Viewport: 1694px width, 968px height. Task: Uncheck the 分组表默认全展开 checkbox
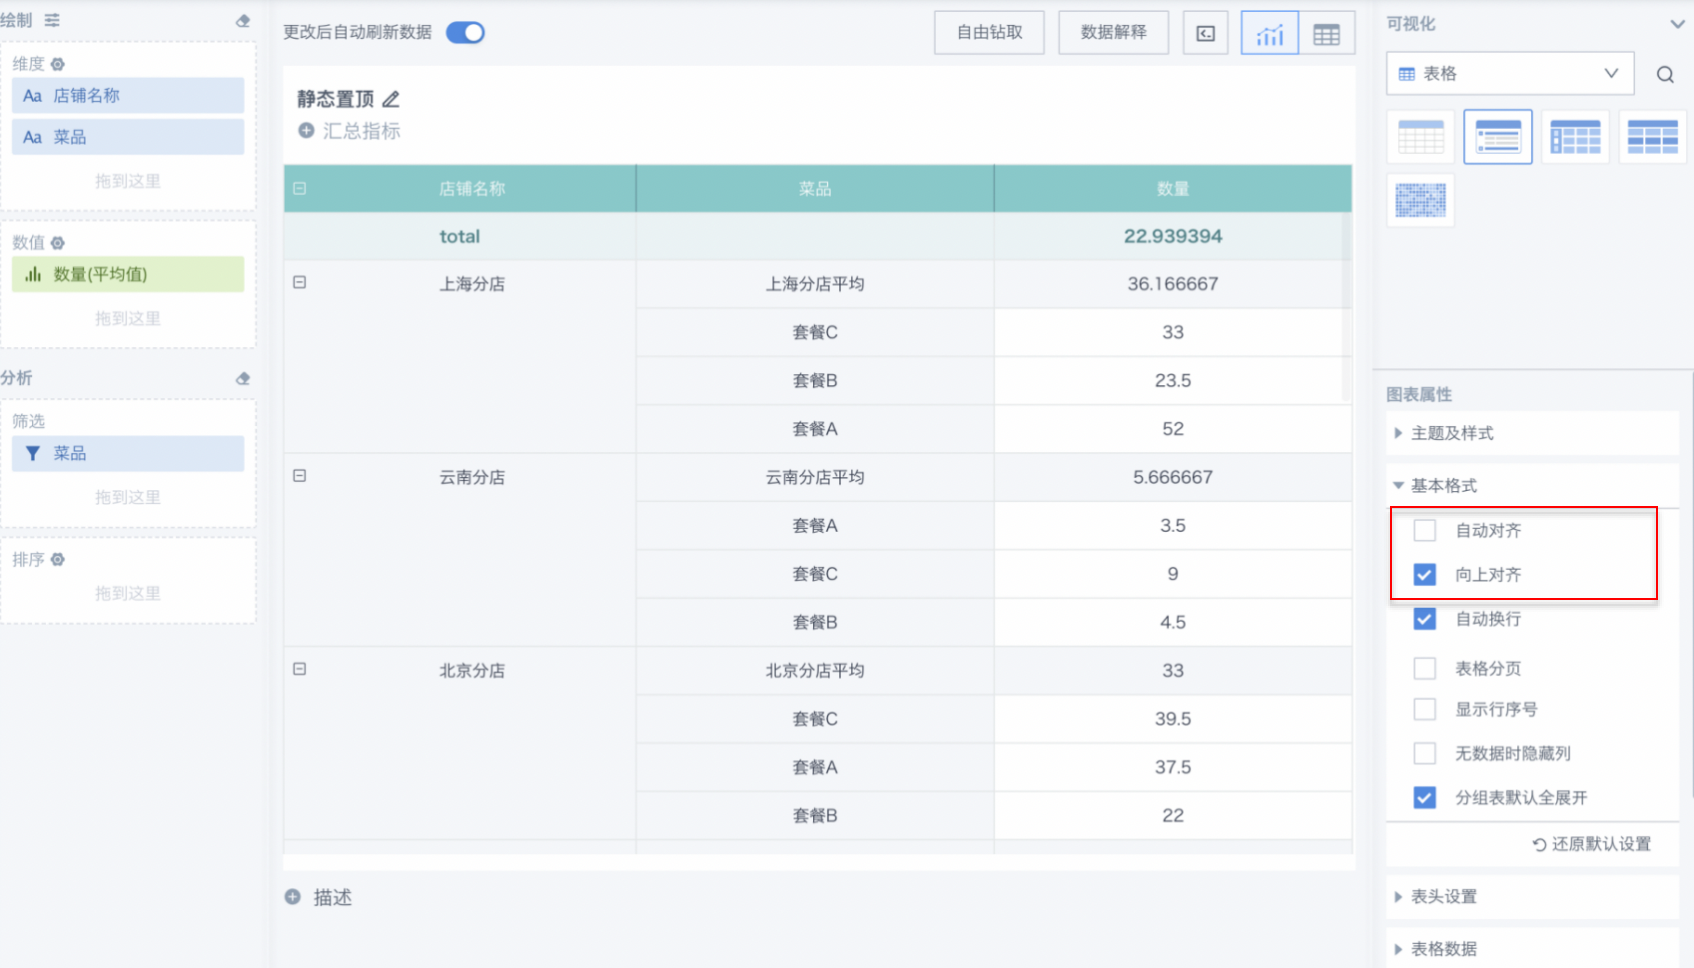tap(1425, 797)
